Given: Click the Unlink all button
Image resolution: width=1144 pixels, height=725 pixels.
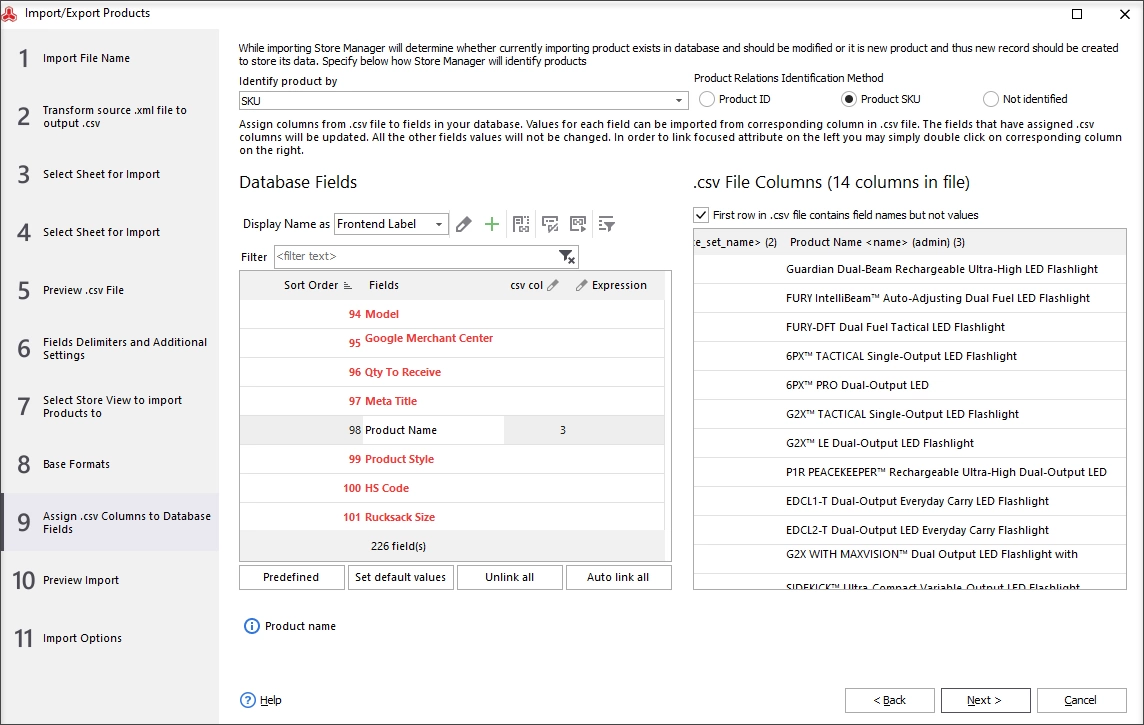Looking at the screenshot, I should 509,577.
